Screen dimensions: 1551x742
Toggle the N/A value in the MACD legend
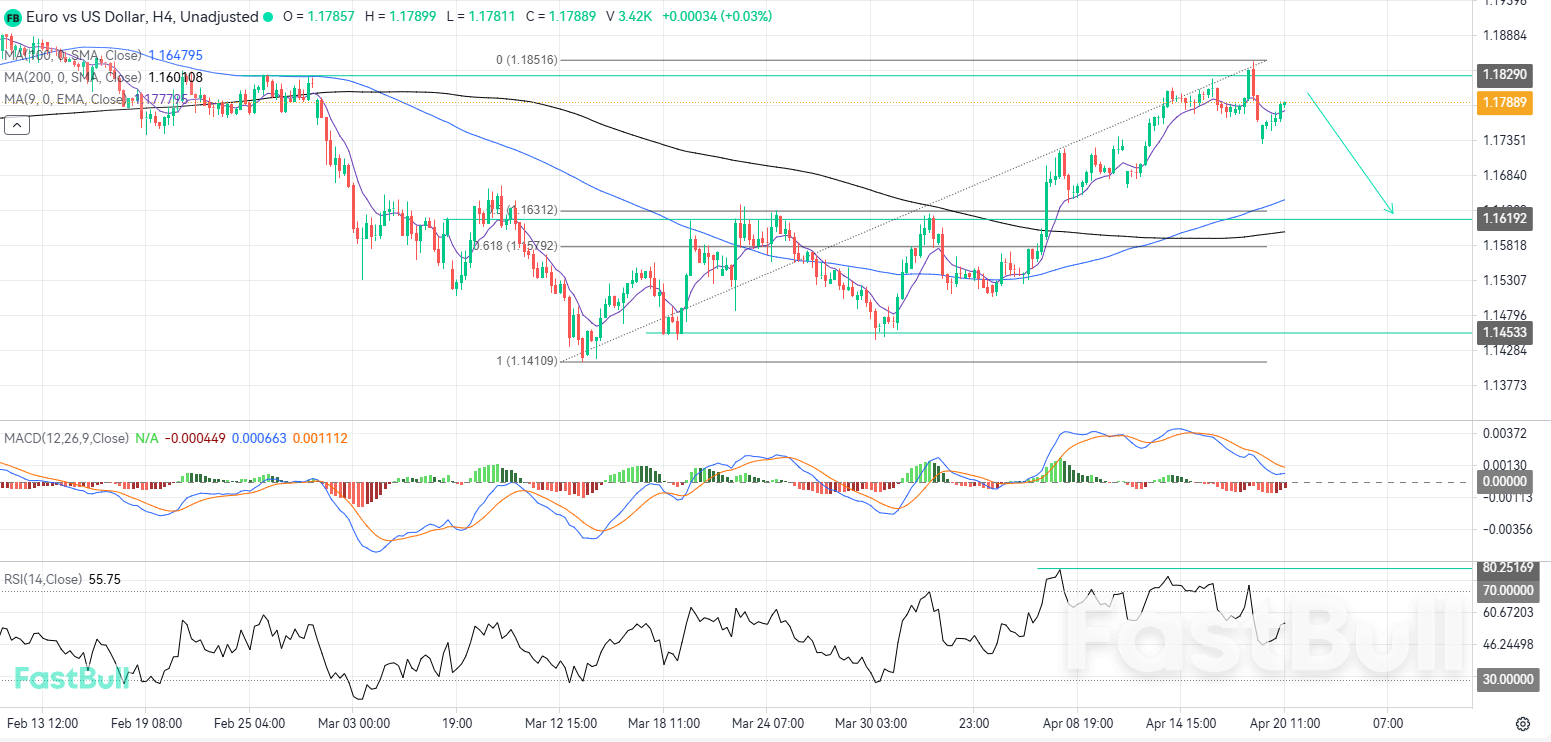click(144, 438)
